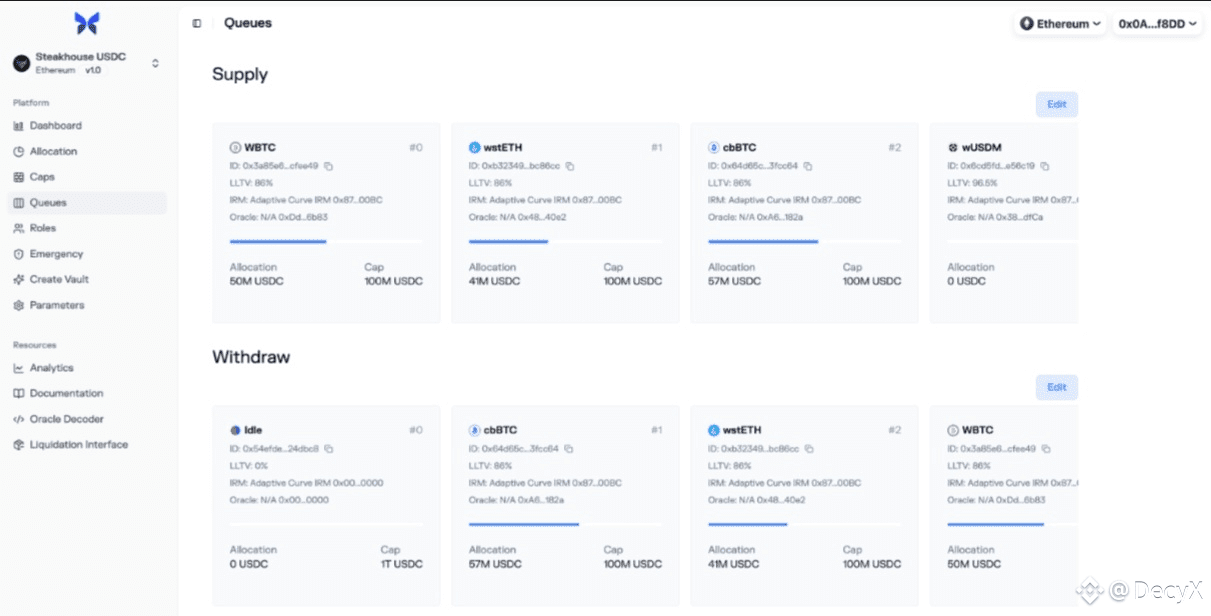Image resolution: width=1211 pixels, height=616 pixels.
Task: Edit the Withdraw queue
Action: click(x=1056, y=387)
